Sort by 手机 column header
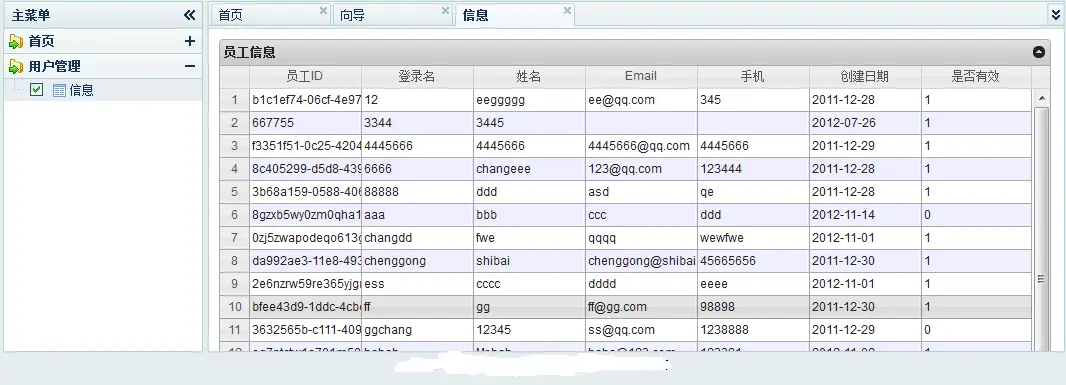Image resolution: width=1066 pixels, height=385 pixels. [753, 76]
